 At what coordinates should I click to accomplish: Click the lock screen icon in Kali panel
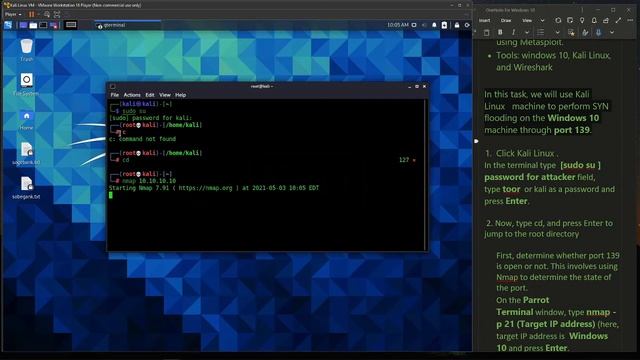(457, 25)
